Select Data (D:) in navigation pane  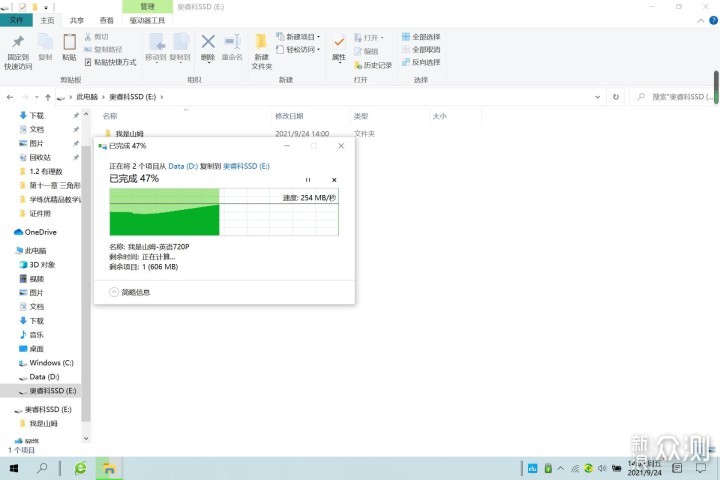click(39, 377)
